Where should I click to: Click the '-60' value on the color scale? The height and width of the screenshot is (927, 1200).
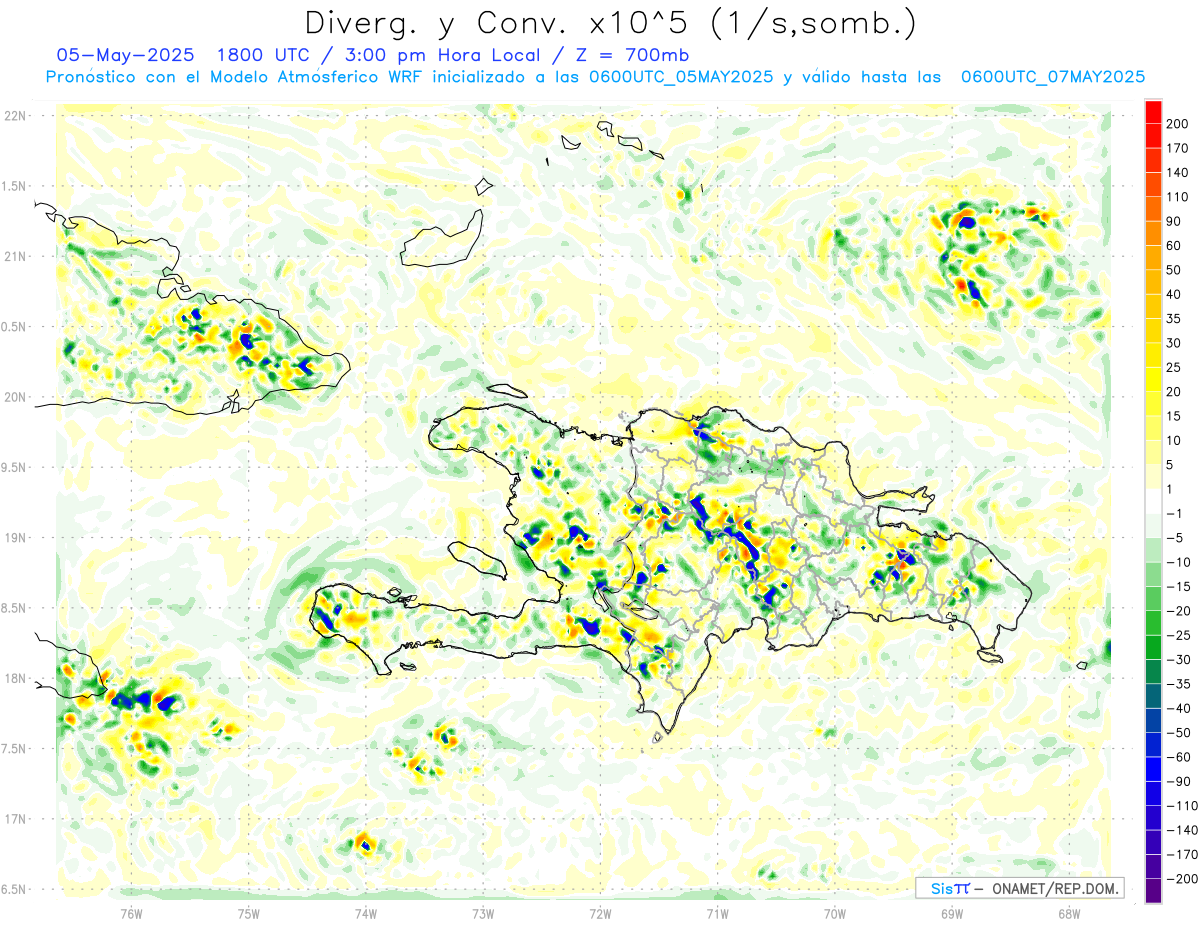[1178, 757]
